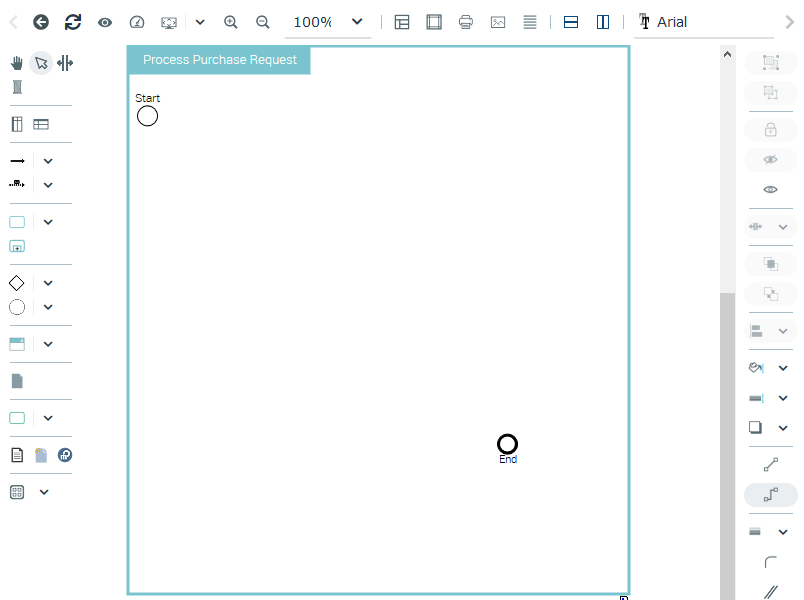The image size is (804, 600).
Task: Click the print icon
Action: (466, 22)
